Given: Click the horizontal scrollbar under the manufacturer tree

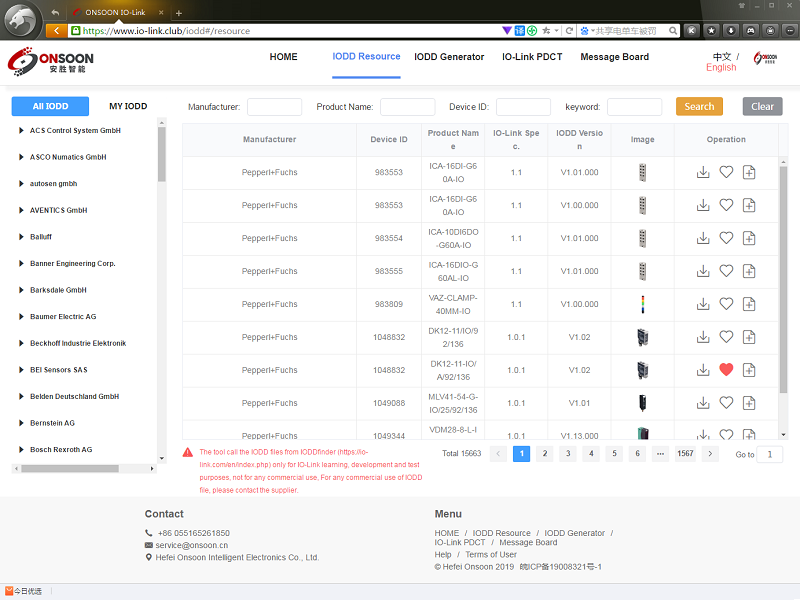Looking at the screenshot, I should click(x=70, y=468).
